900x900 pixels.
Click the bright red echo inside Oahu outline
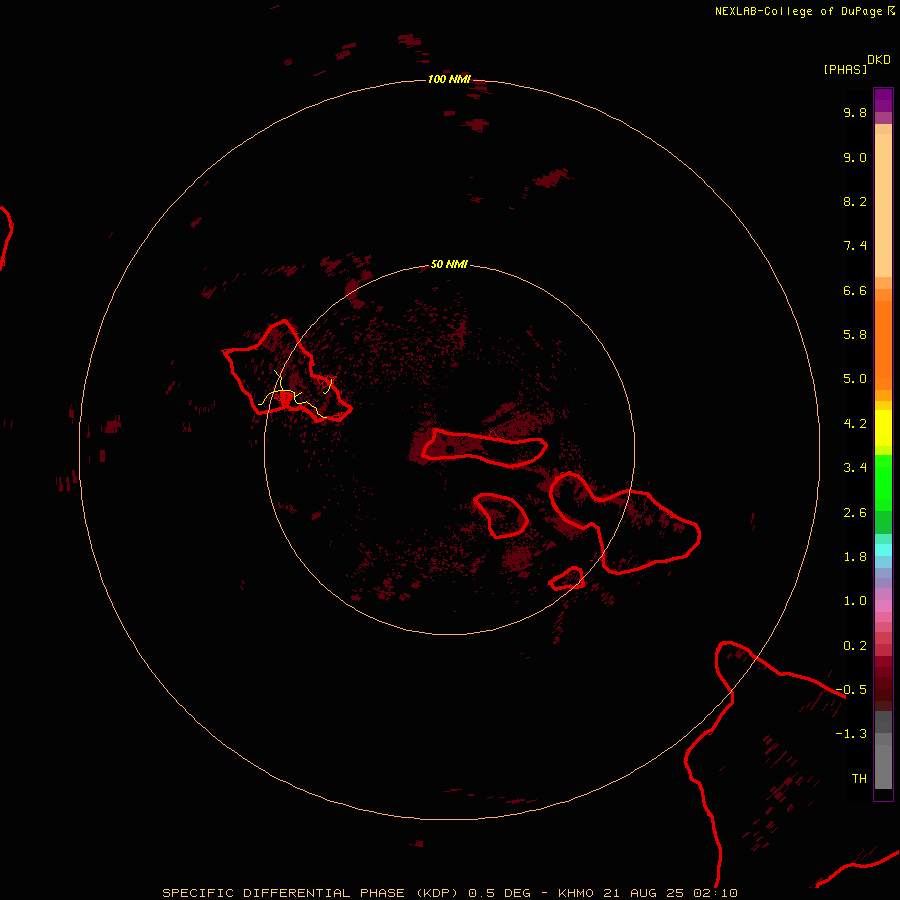click(285, 398)
